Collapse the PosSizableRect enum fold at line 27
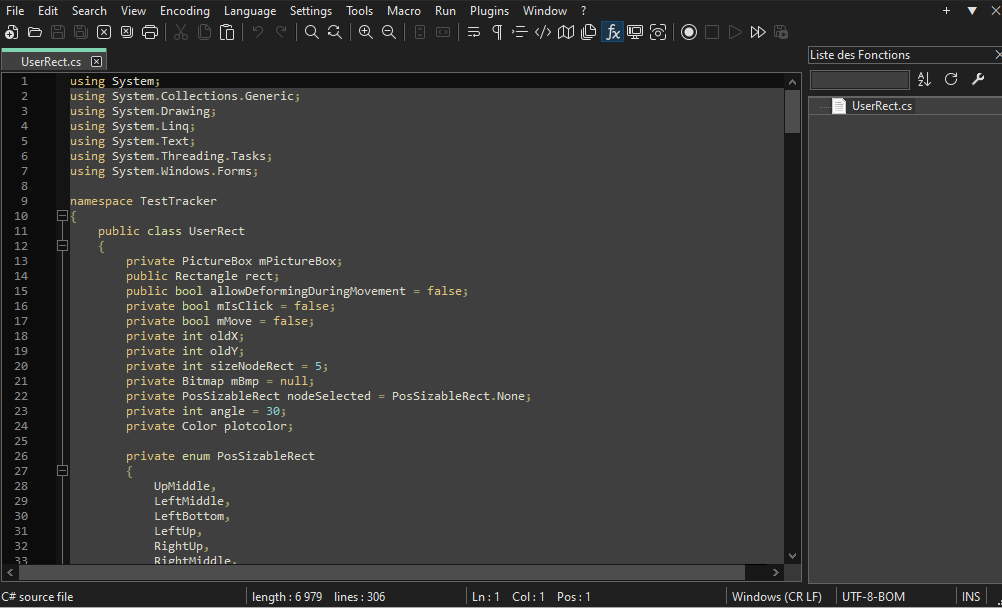The height and width of the screenshot is (608, 1002). [62, 471]
